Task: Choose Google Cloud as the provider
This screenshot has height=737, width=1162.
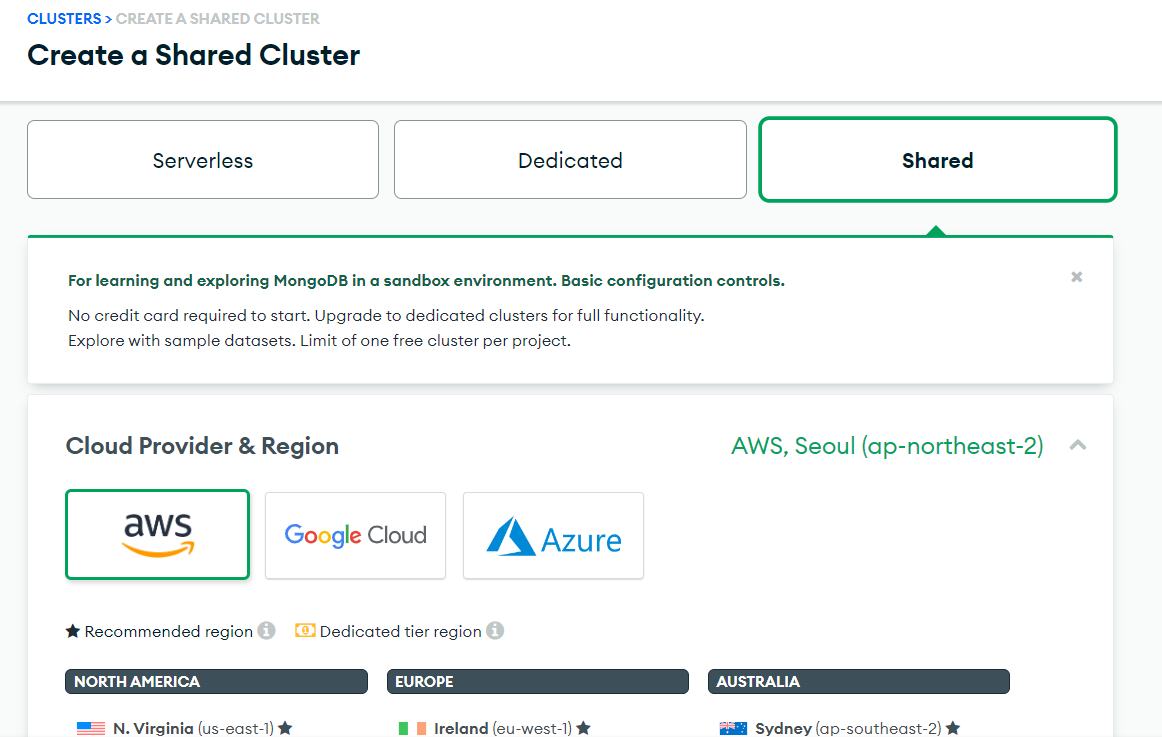Action: click(x=356, y=536)
